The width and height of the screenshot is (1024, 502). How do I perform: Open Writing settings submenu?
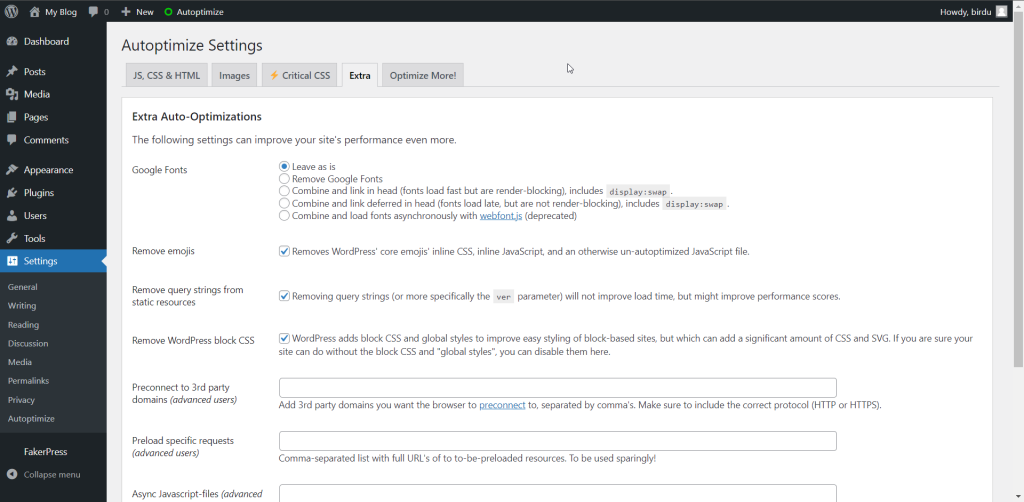[x=22, y=306]
